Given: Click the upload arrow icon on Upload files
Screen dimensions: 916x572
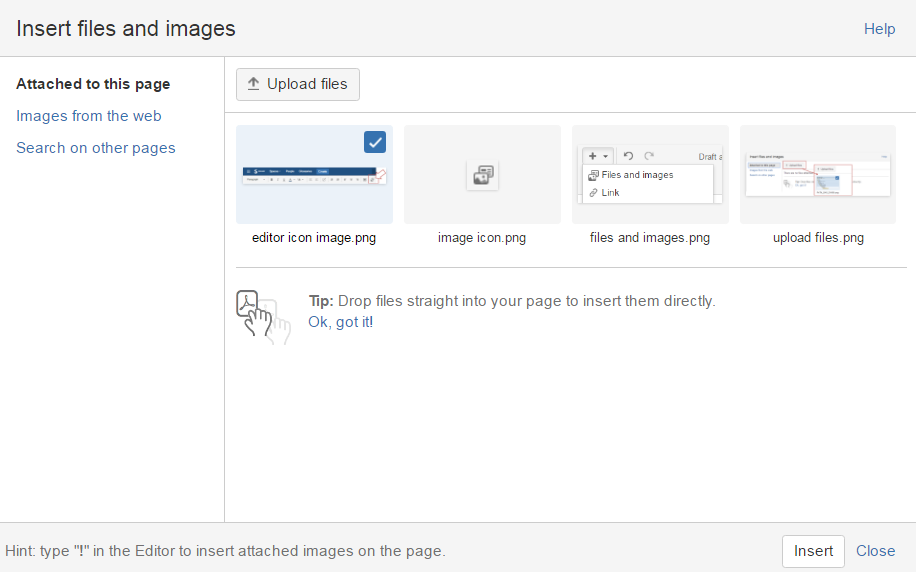Looking at the screenshot, I should pyautogui.click(x=253, y=84).
